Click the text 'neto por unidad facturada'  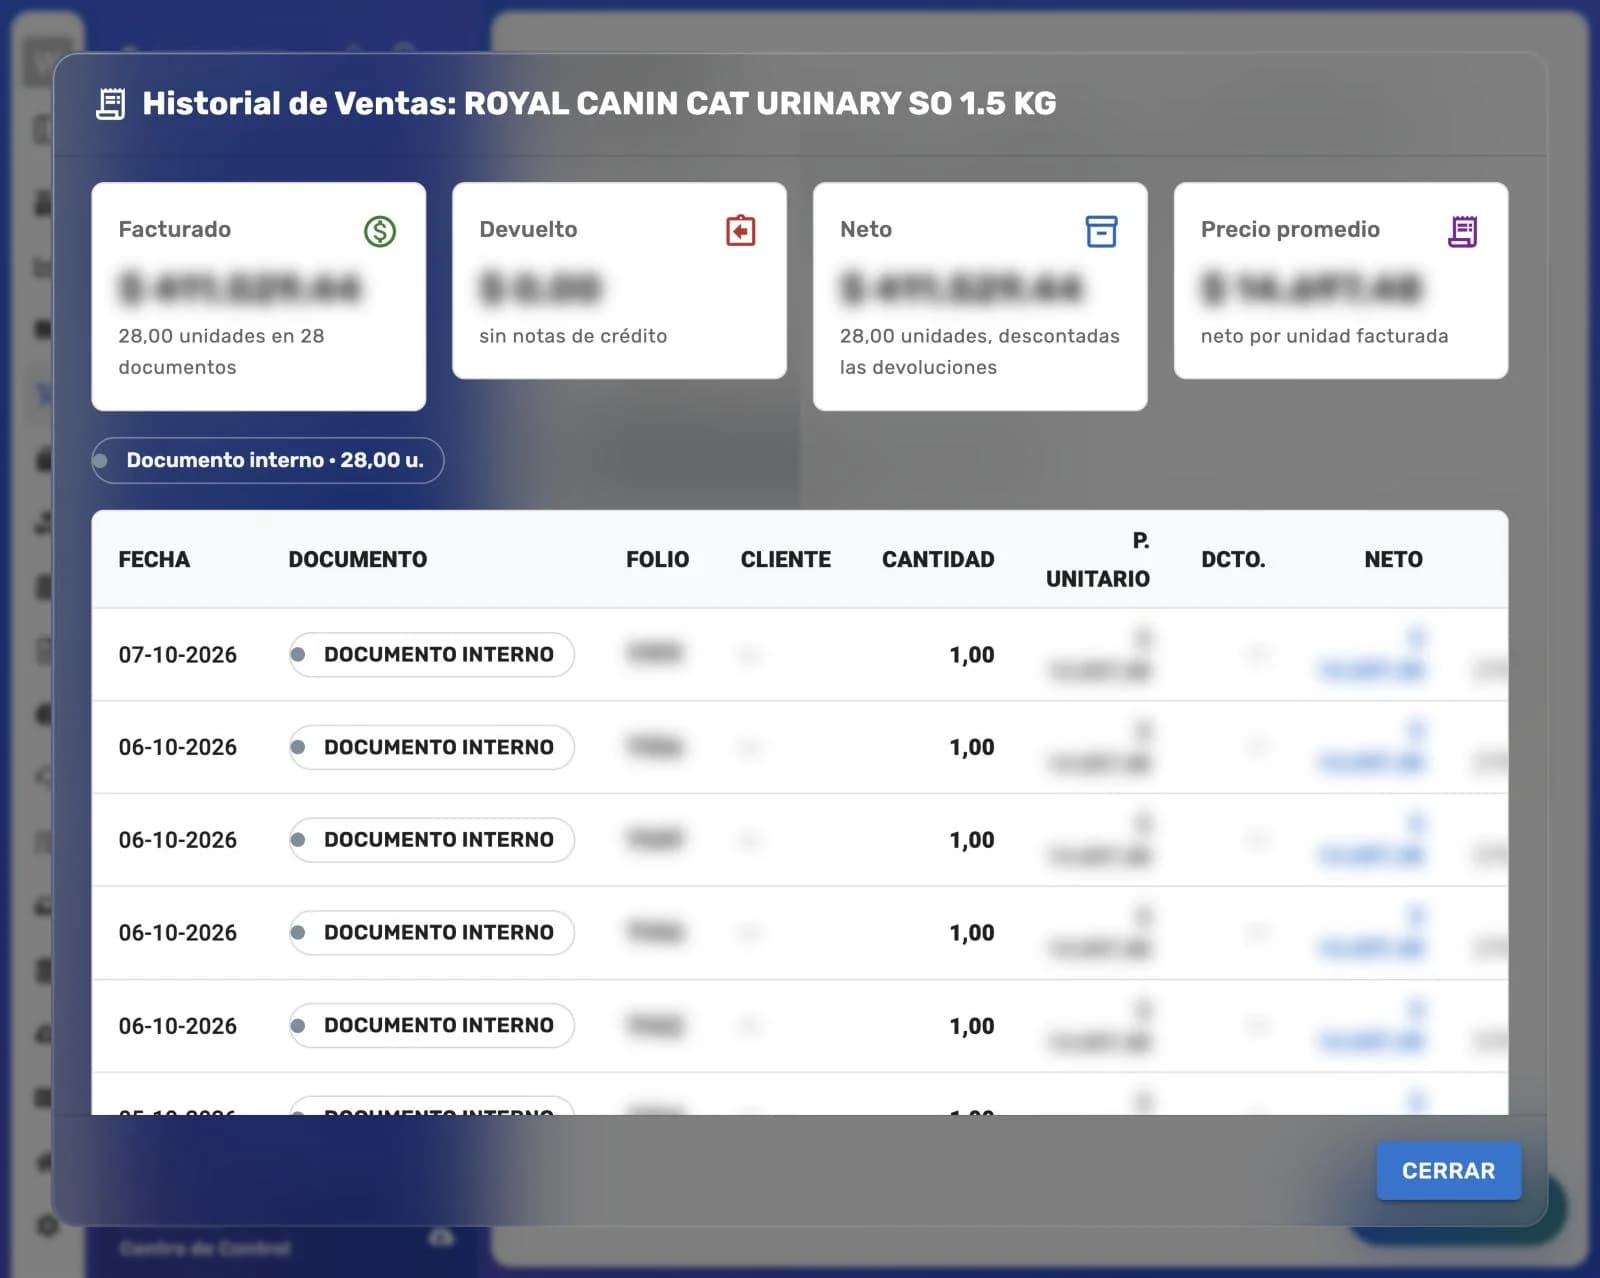tap(1324, 336)
